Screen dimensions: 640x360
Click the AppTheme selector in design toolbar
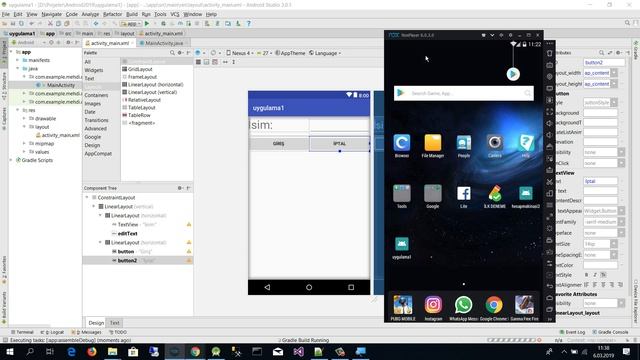pyautogui.click(x=290, y=53)
